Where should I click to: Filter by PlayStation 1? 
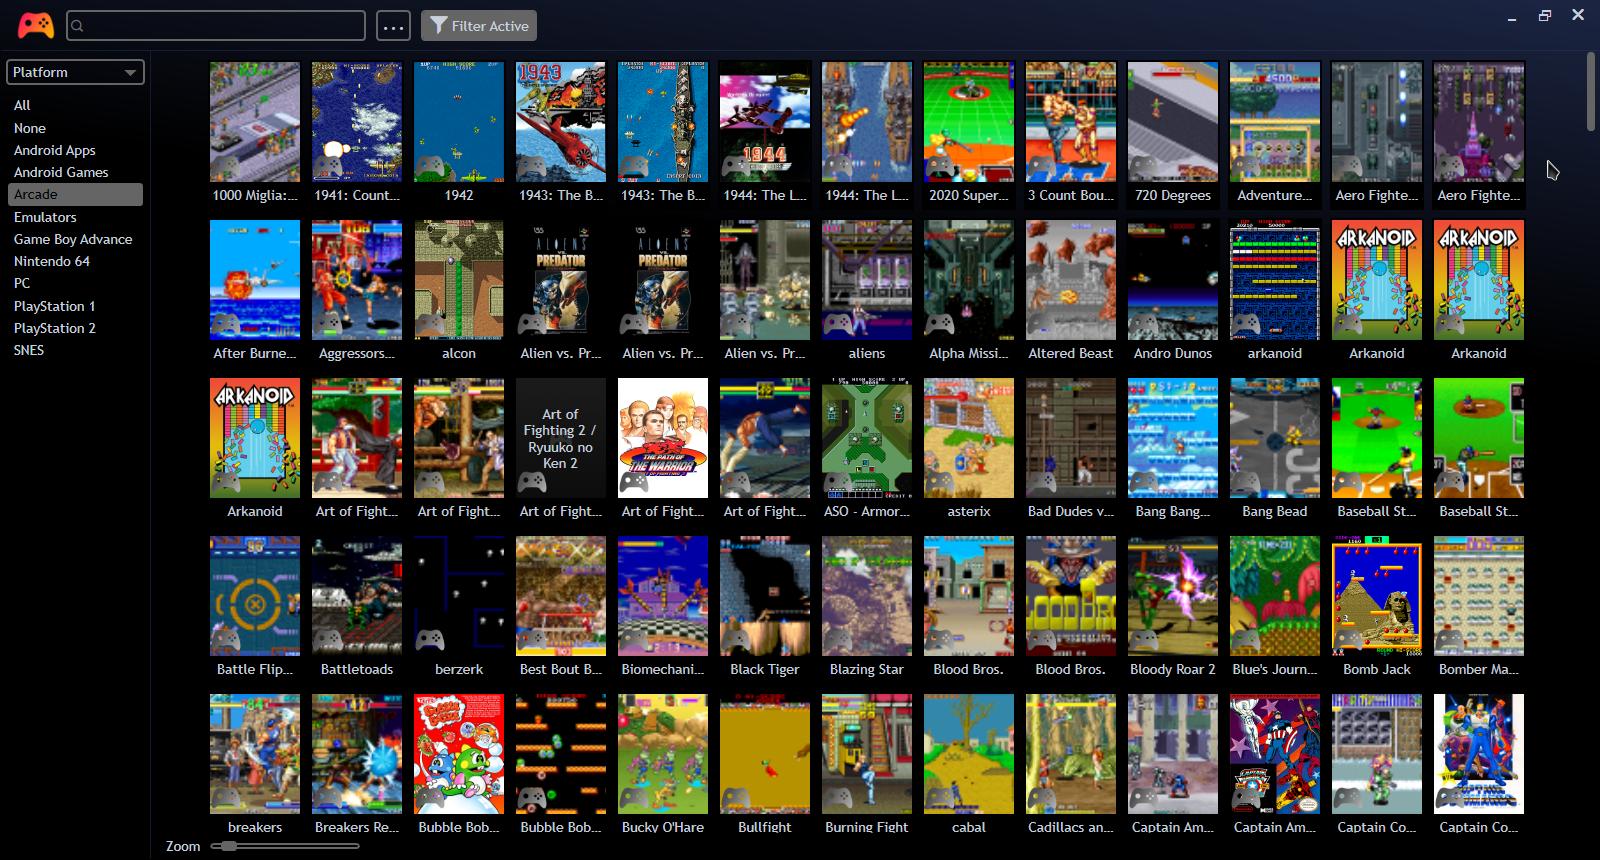(x=75, y=306)
